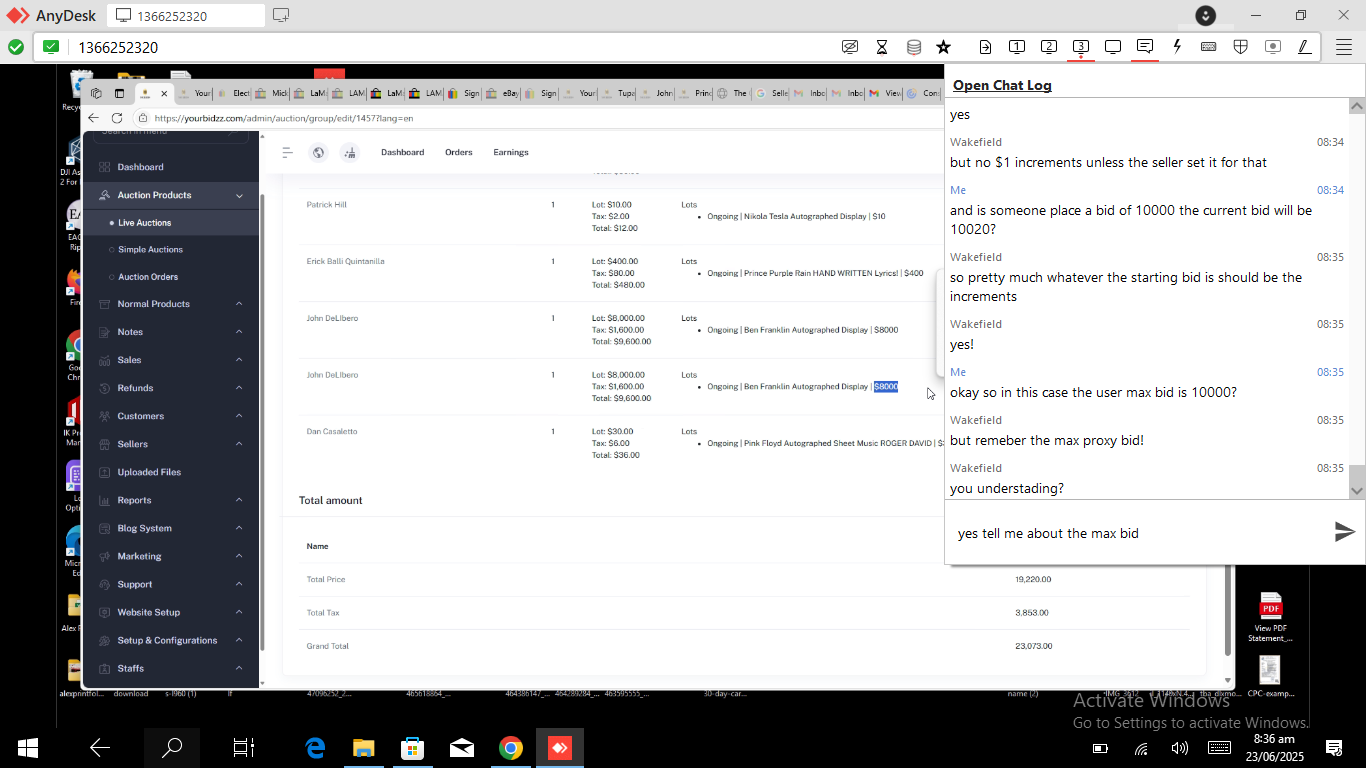
Task: Open the sidebar Dashboard link
Action: (140, 167)
